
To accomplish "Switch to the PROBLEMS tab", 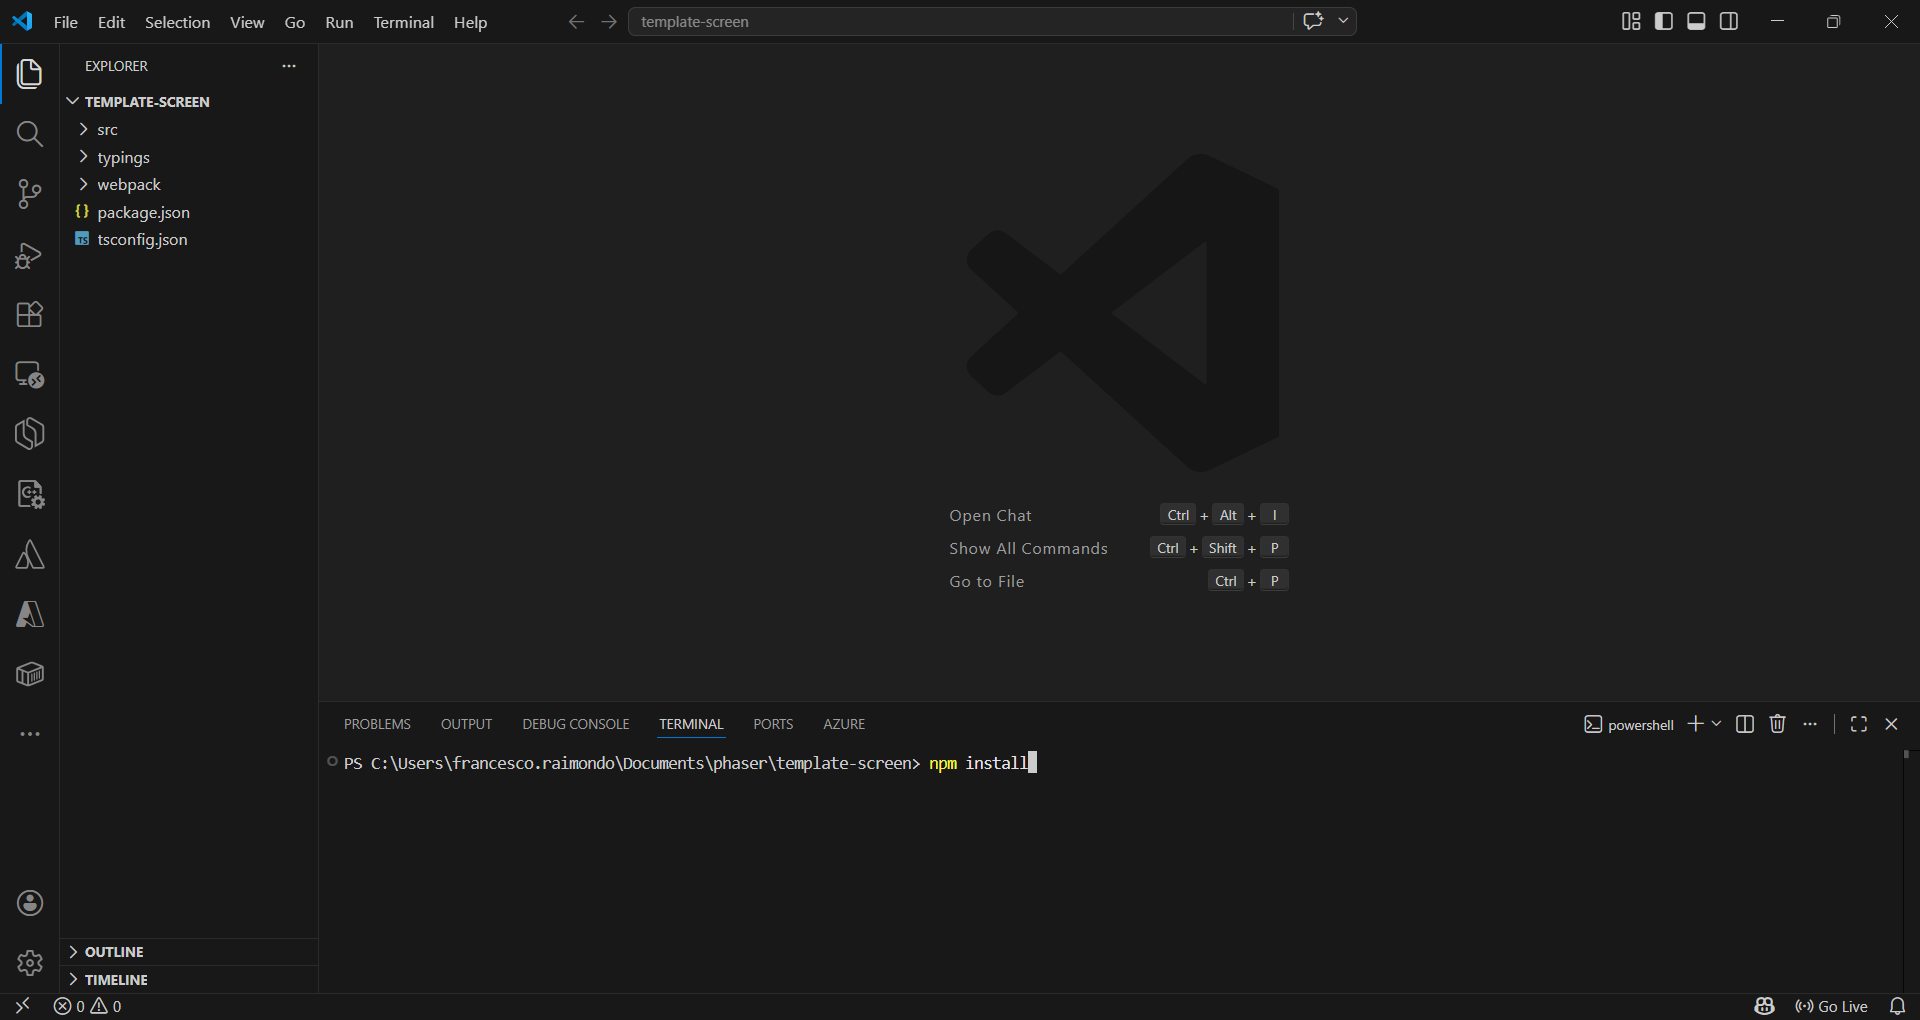I will pyautogui.click(x=377, y=724).
